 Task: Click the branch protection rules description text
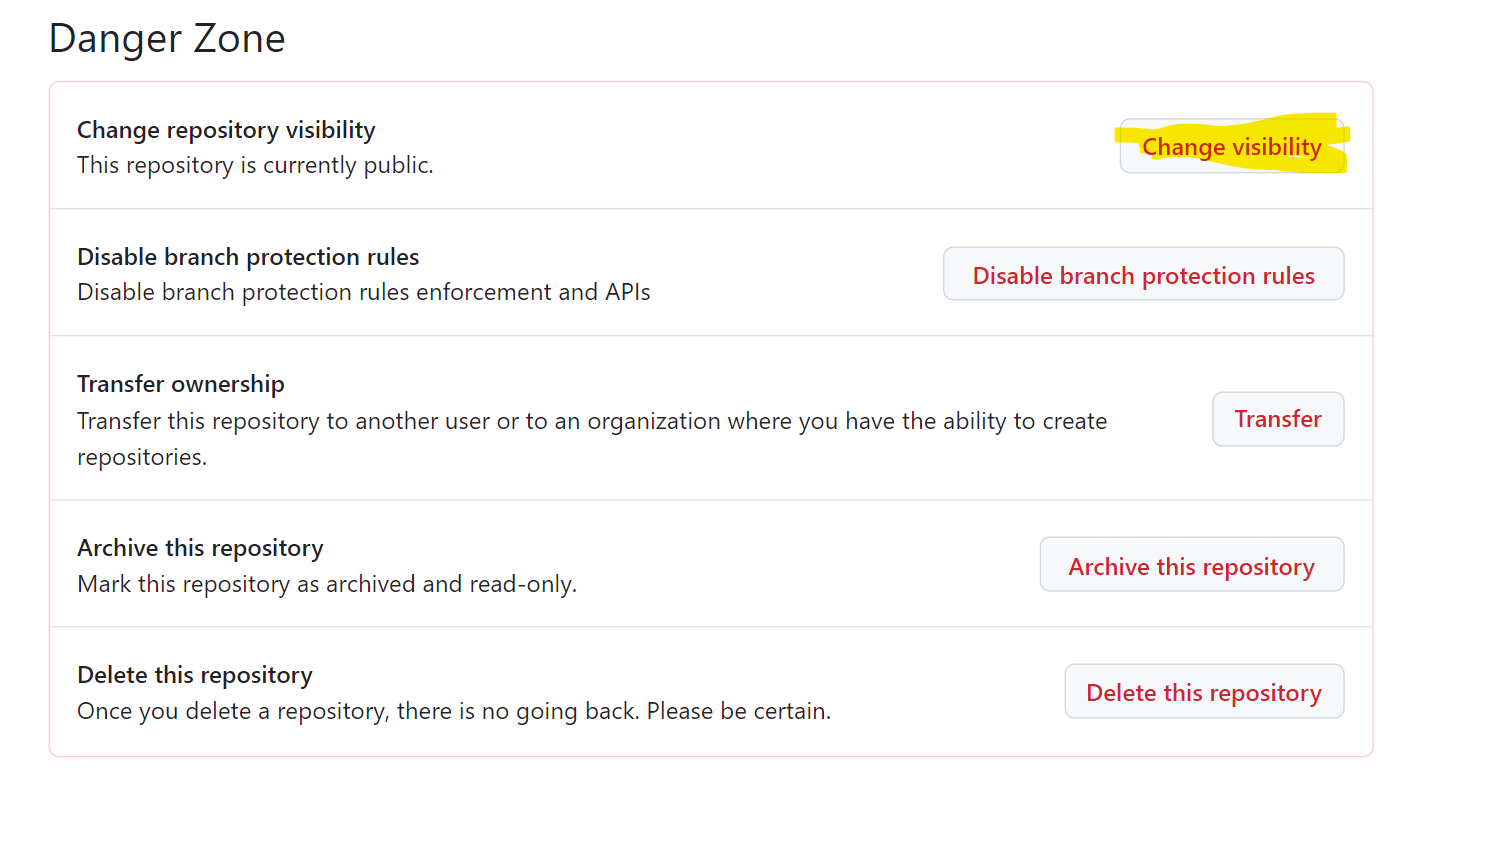(x=363, y=292)
